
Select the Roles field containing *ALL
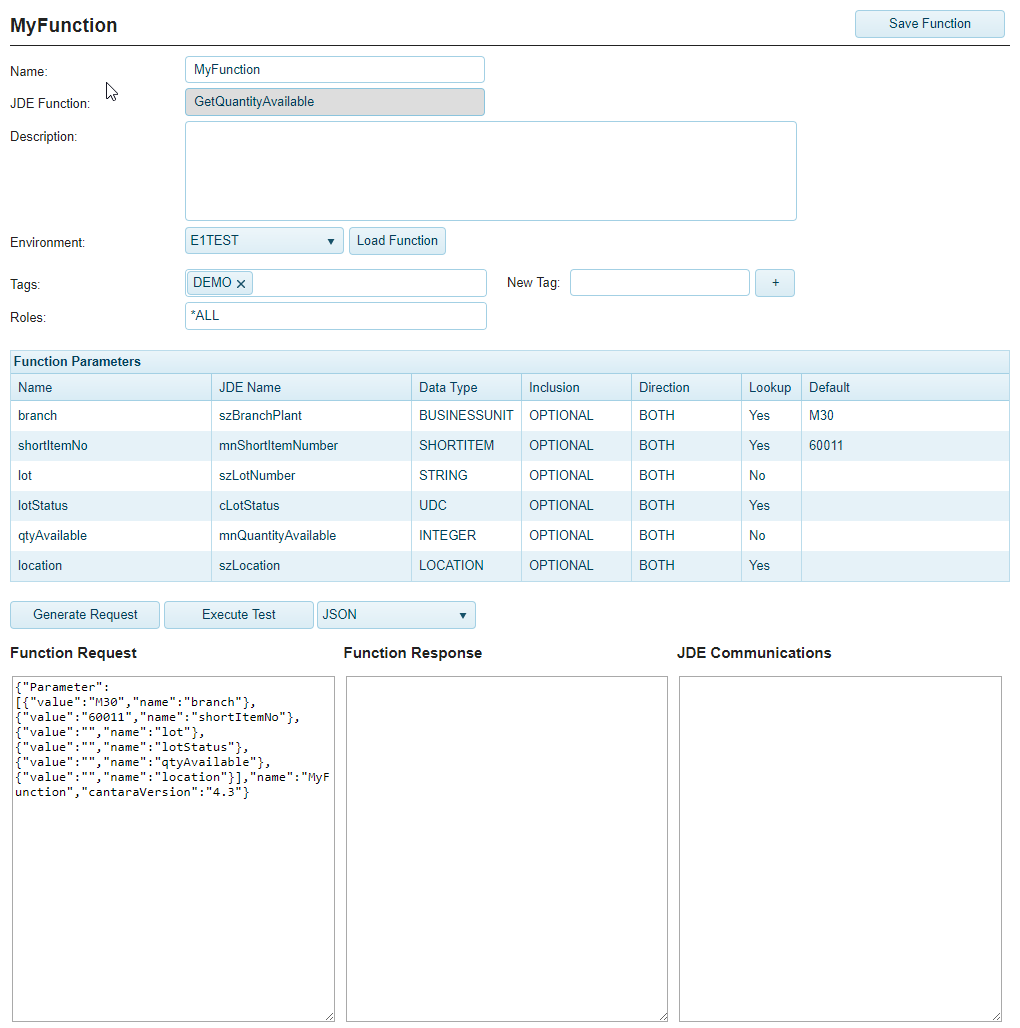[x=336, y=316]
